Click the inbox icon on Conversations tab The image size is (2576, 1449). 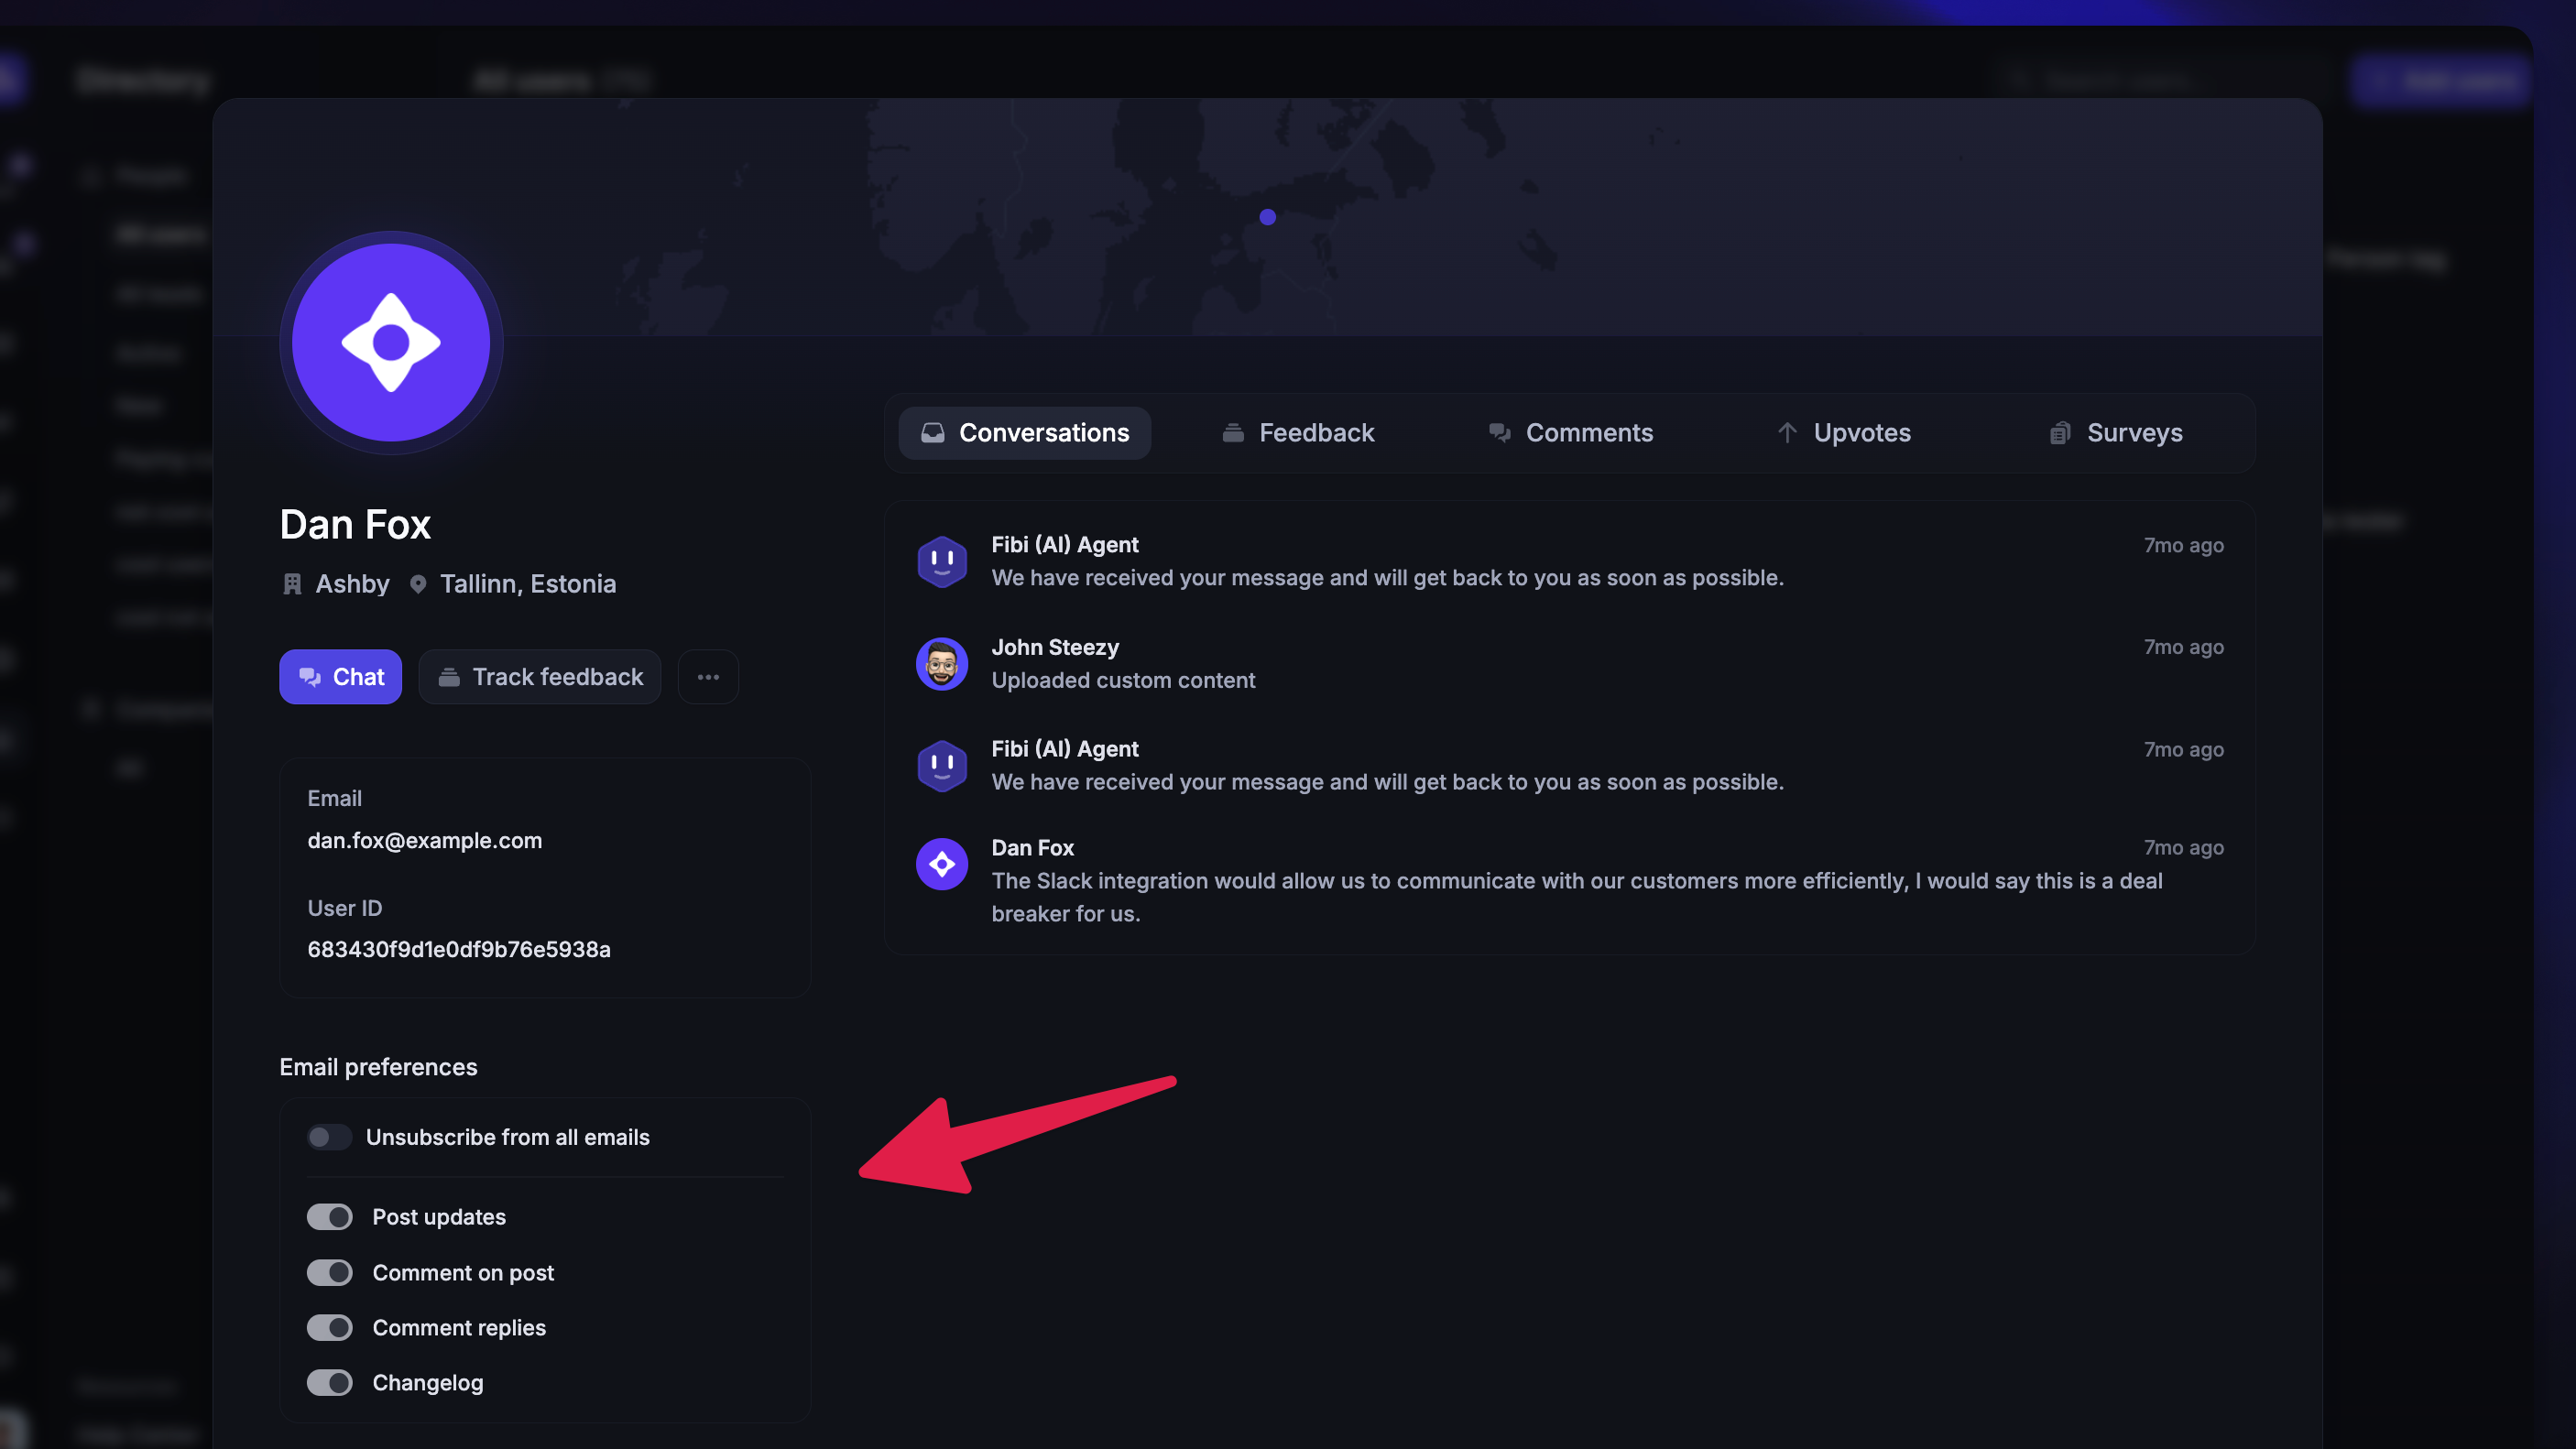tap(932, 432)
